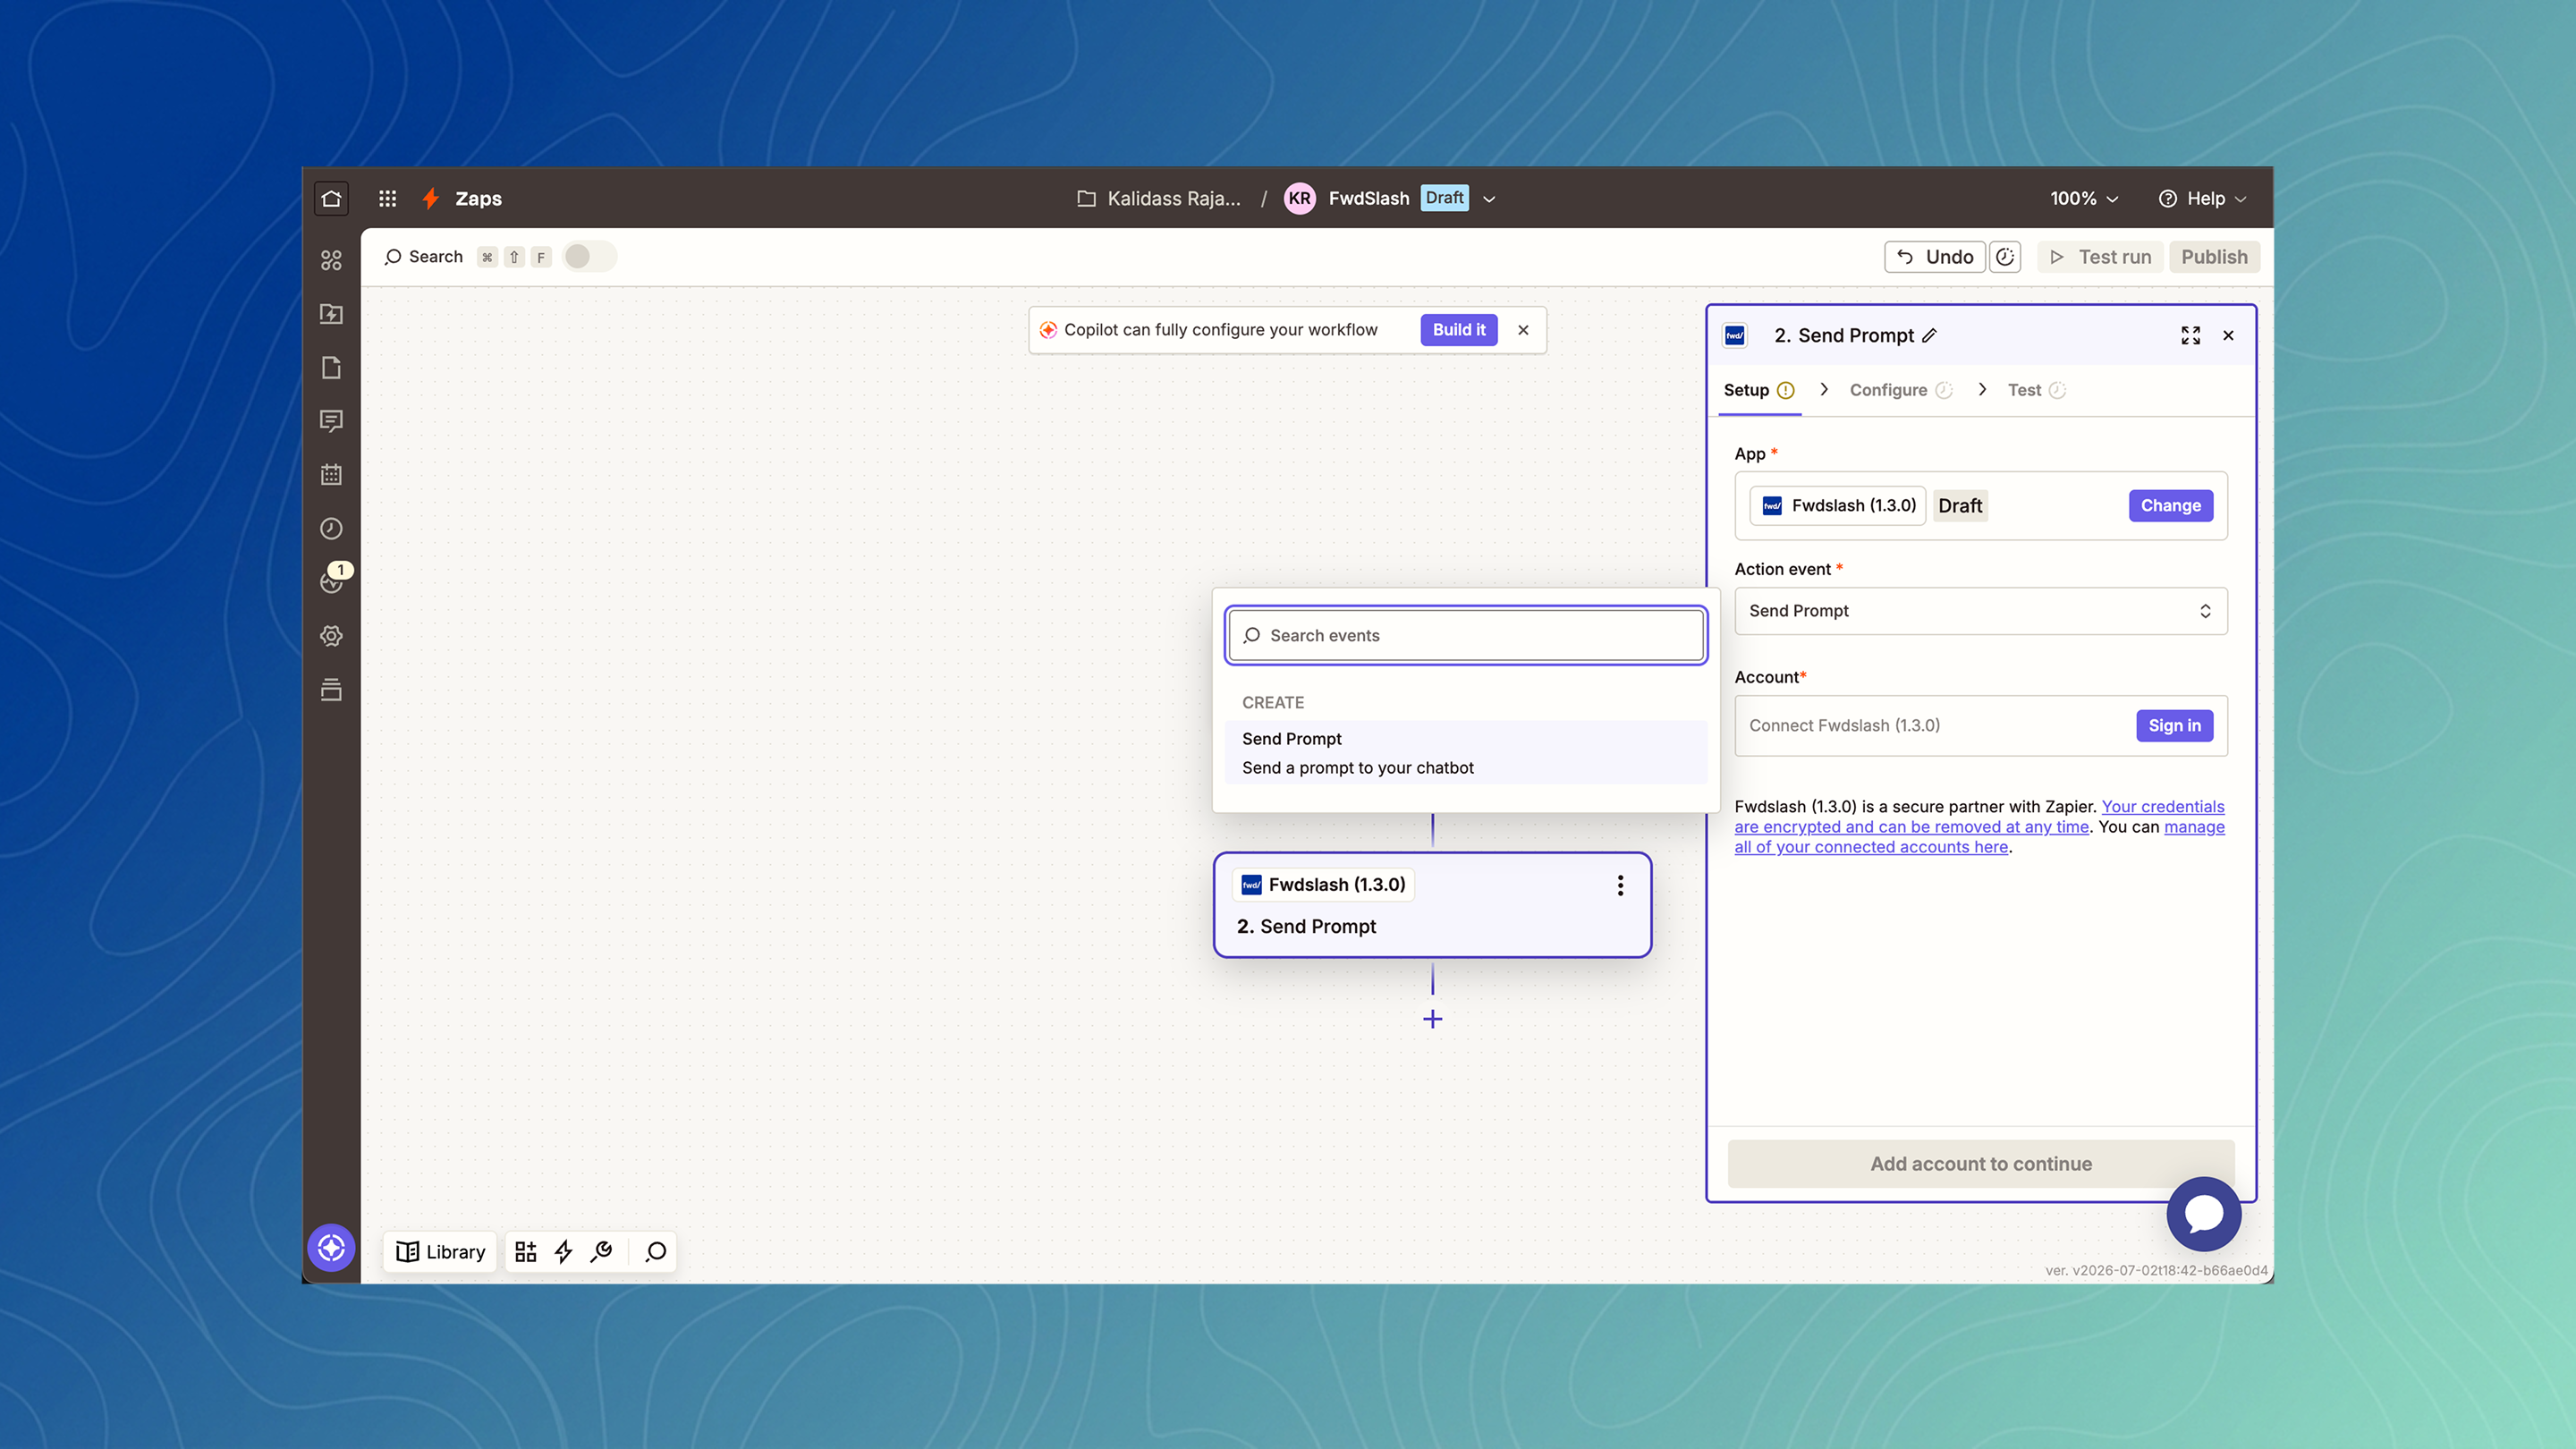Click the Undo button
Viewport: 2576px width, 1449px height.
click(x=1935, y=257)
